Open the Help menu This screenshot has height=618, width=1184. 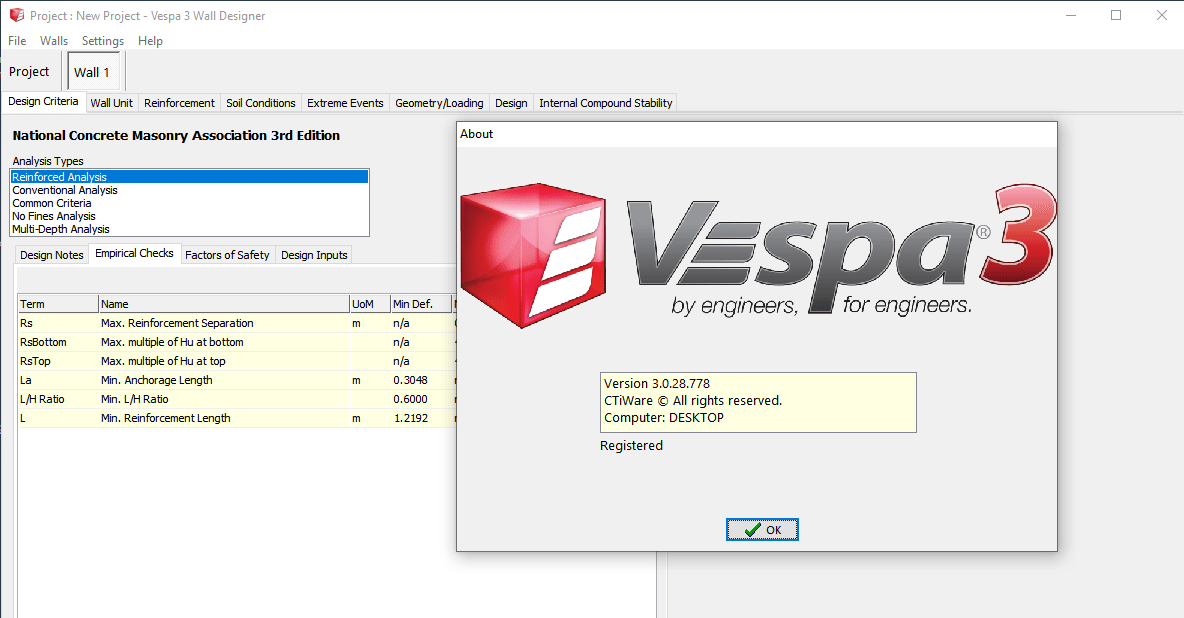(x=150, y=41)
